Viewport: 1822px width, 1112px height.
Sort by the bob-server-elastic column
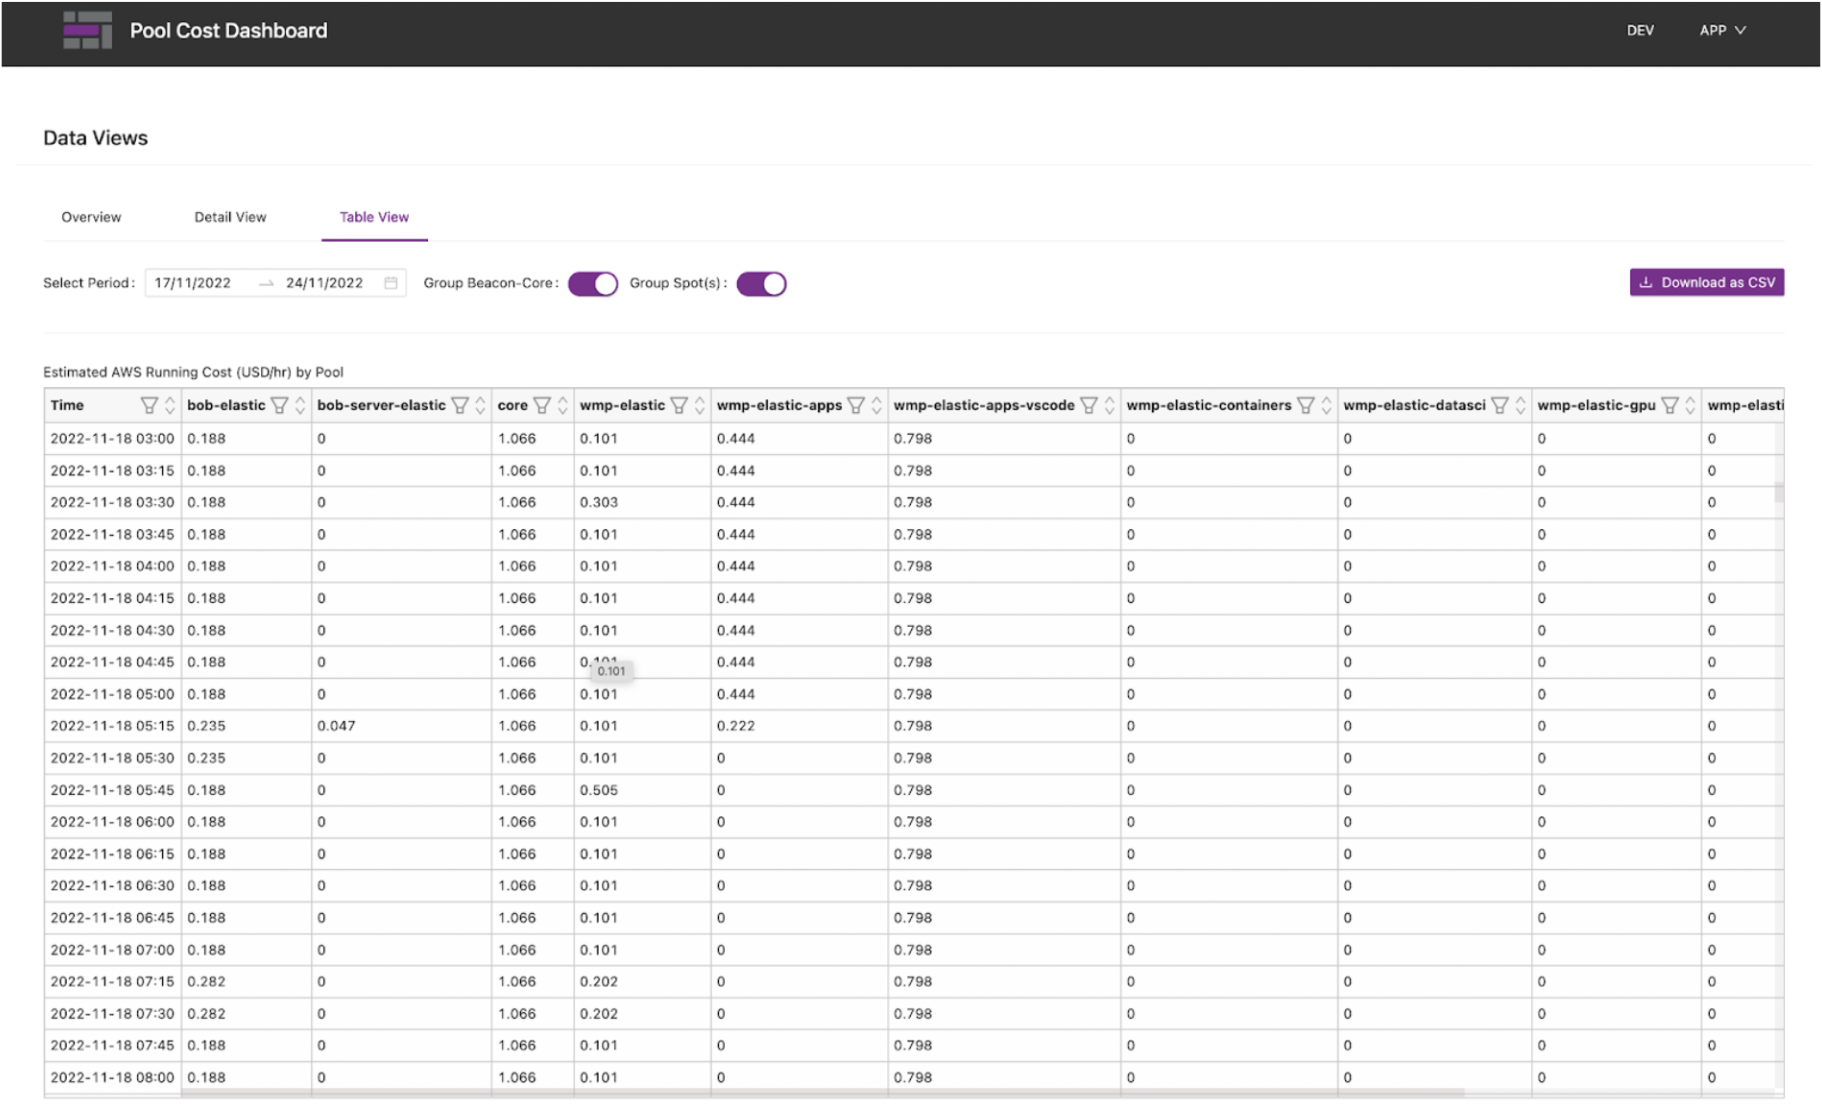click(x=480, y=405)
